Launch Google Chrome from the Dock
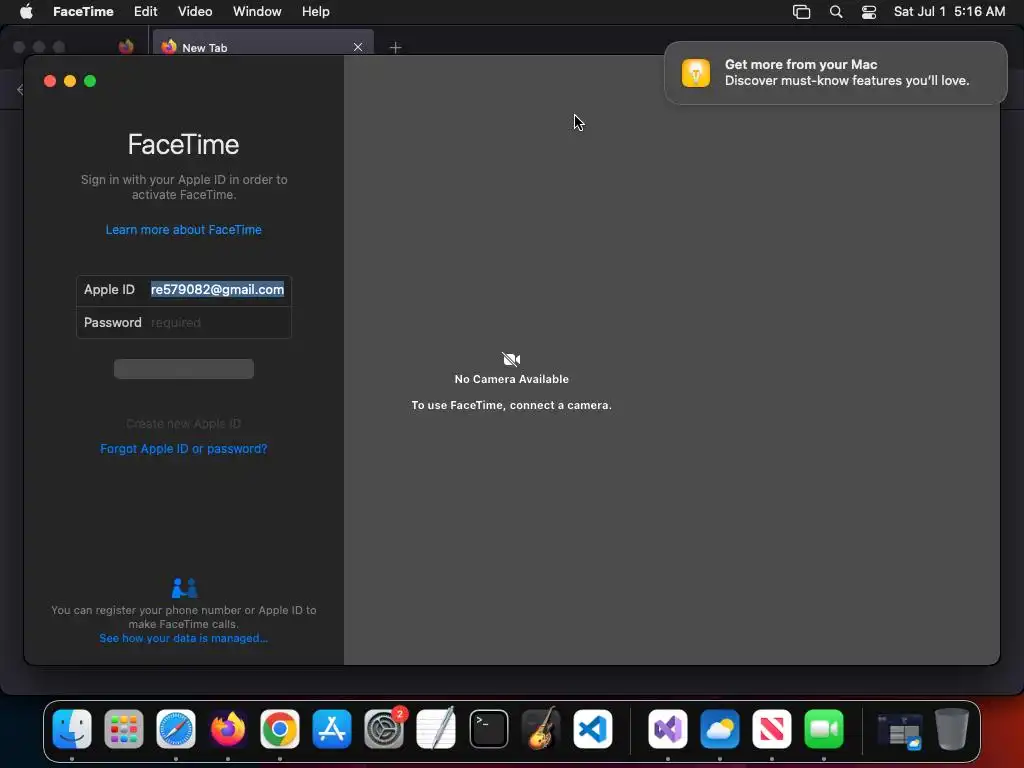Viewport: 1024px width, 768px height. click(280, 729)
